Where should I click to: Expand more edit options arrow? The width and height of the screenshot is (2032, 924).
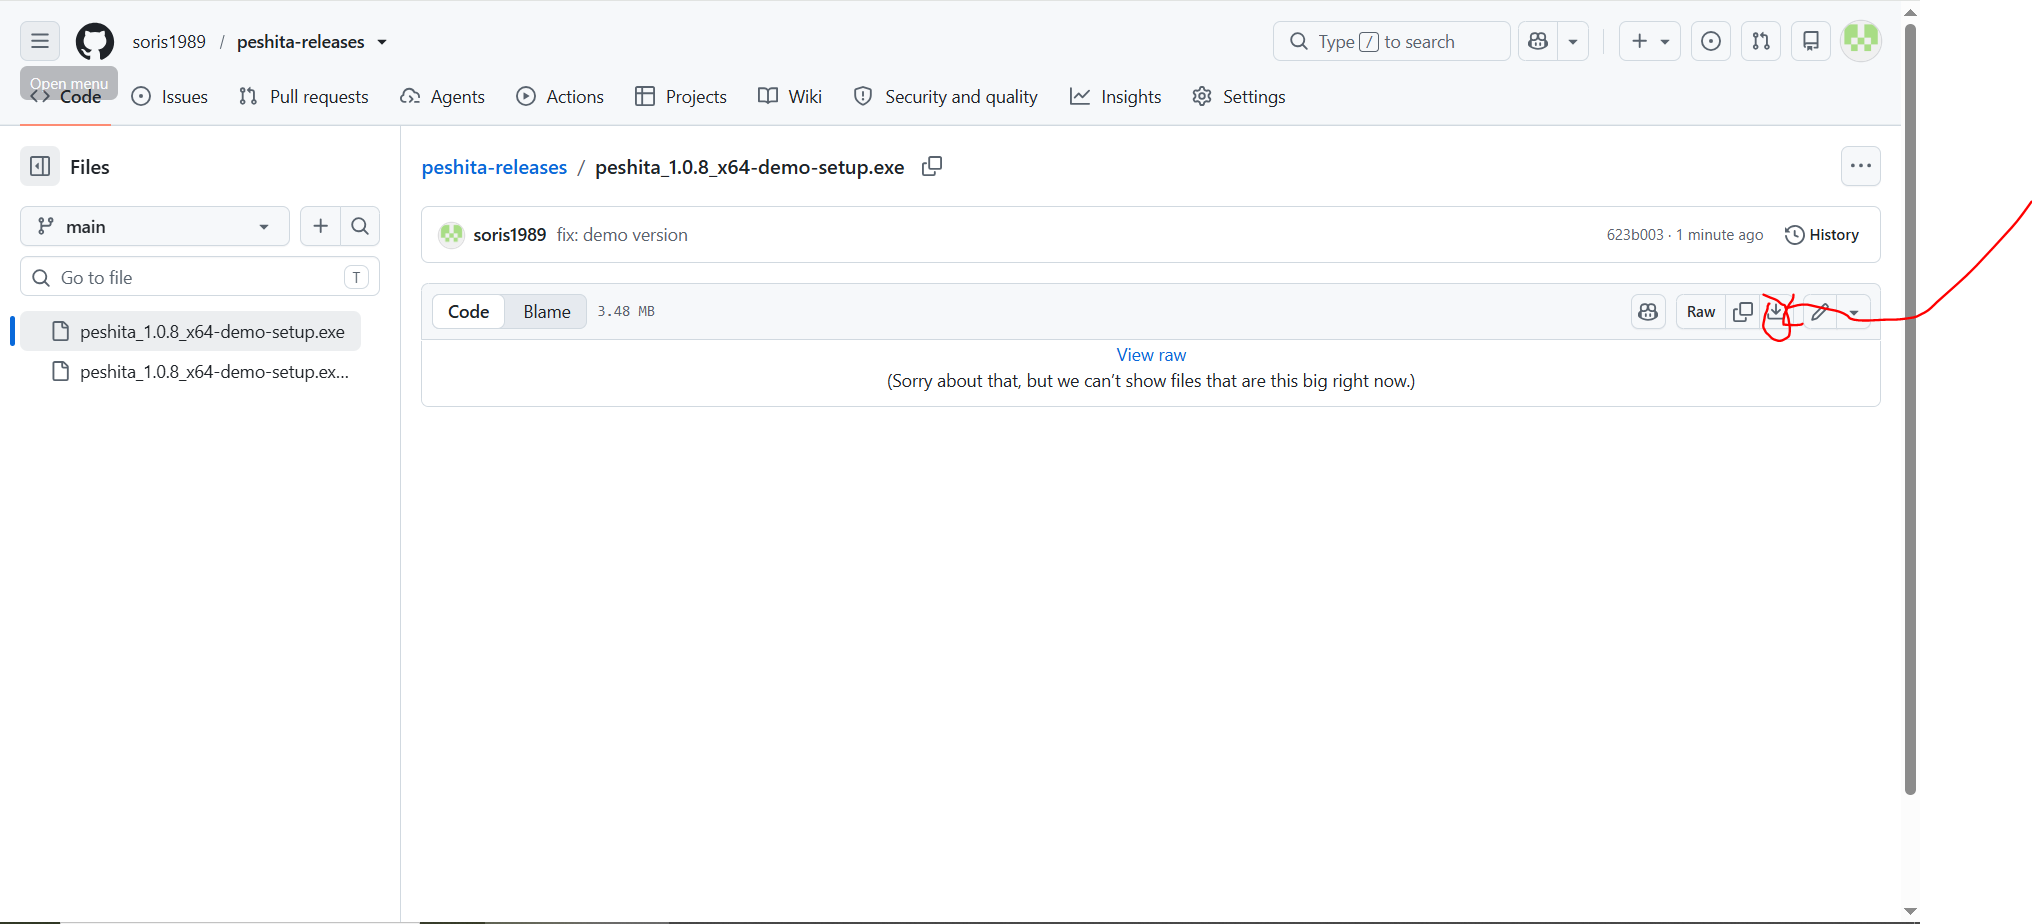[x=1854, y=312]
